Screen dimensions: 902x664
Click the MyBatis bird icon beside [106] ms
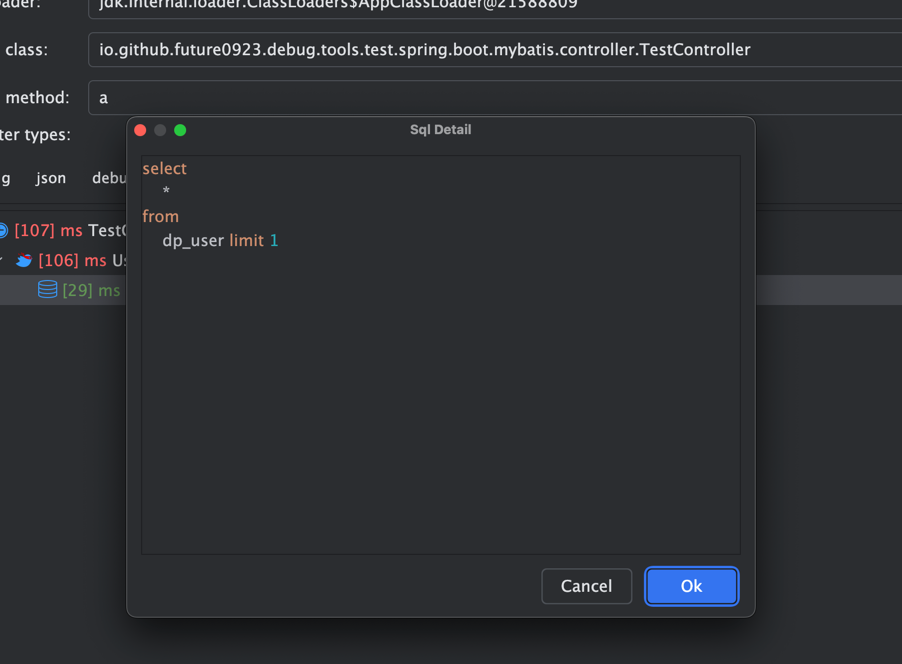coord(24,260)
